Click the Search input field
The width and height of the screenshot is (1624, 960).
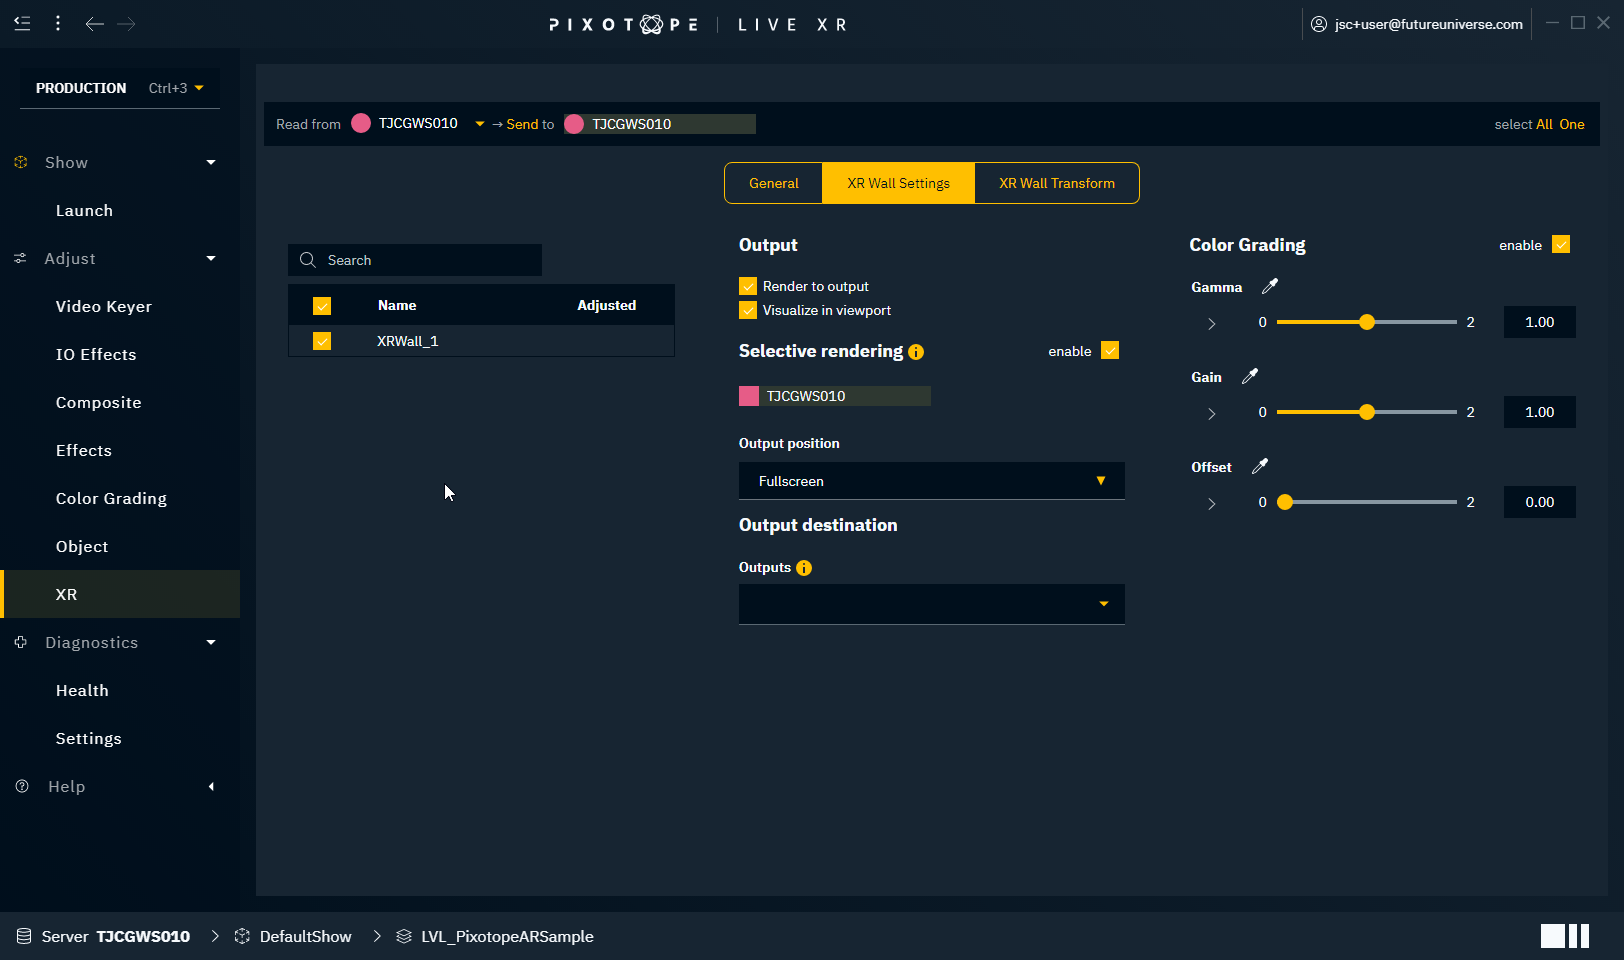[x=415, y=260]
